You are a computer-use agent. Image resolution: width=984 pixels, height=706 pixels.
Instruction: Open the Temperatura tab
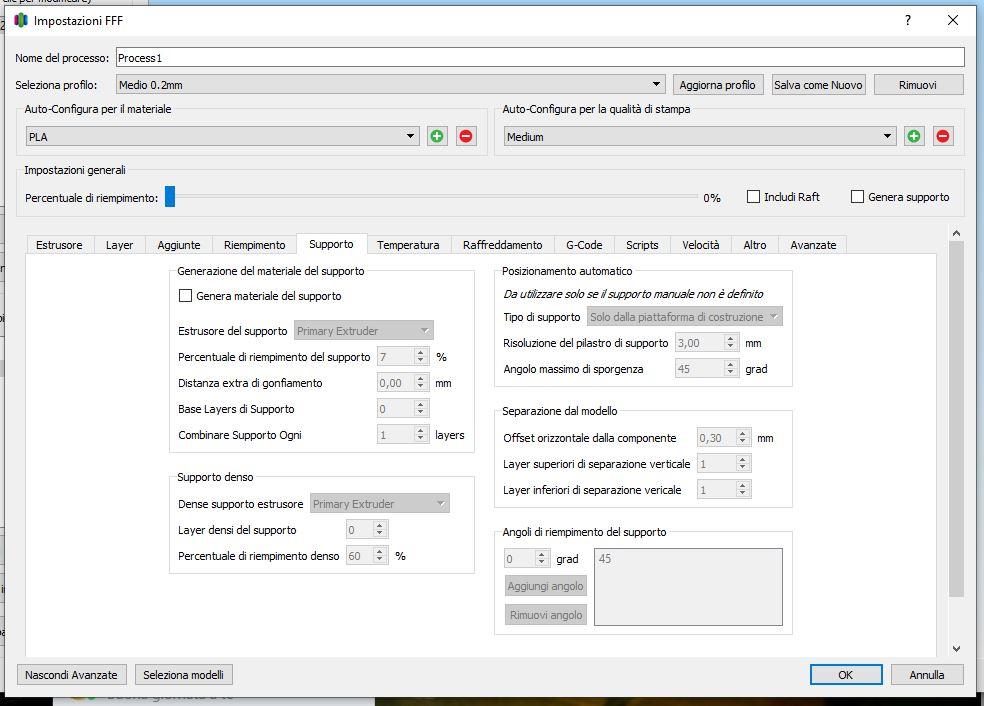(408, 245)
